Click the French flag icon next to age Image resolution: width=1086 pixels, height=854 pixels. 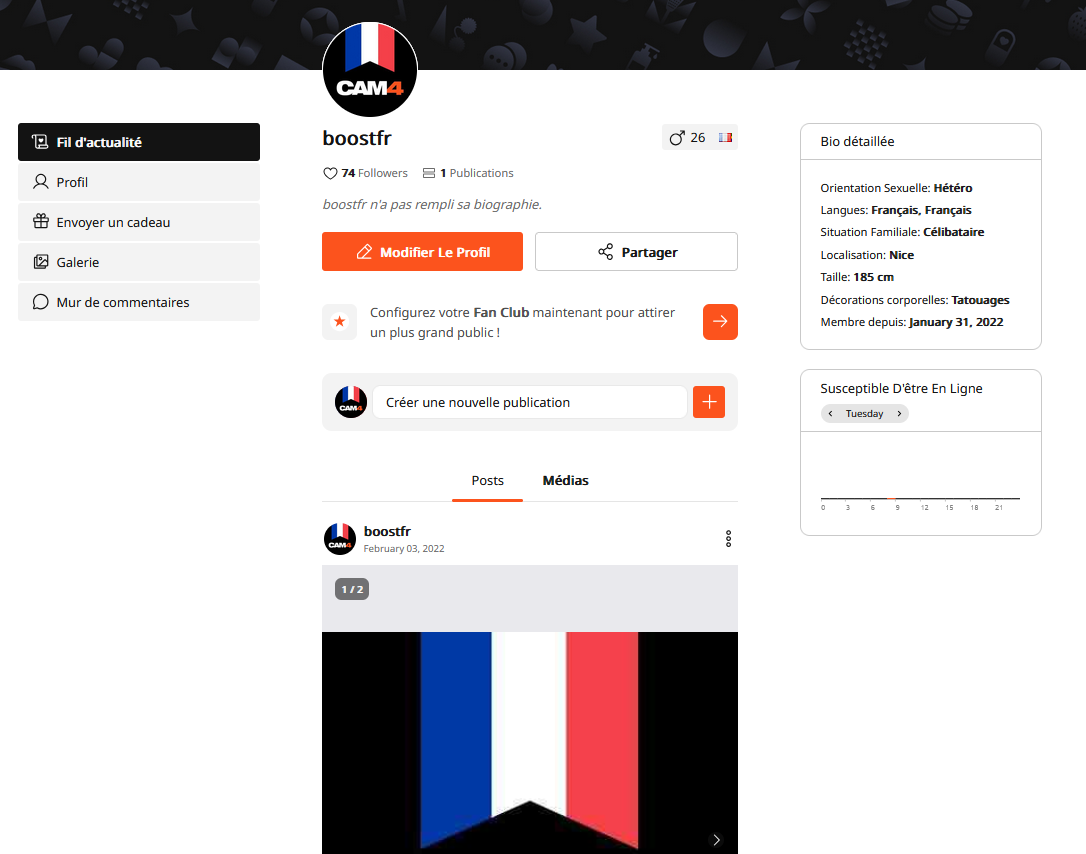[724, 137]
